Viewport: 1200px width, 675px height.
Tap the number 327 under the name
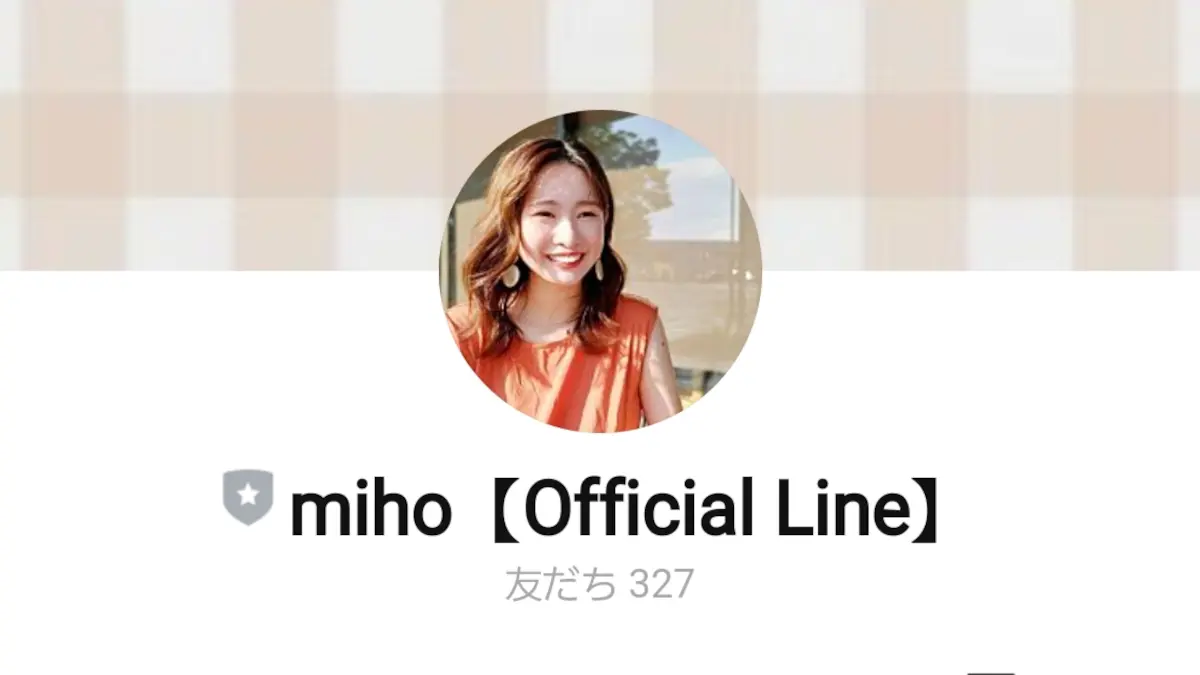(x=661, y=585)
